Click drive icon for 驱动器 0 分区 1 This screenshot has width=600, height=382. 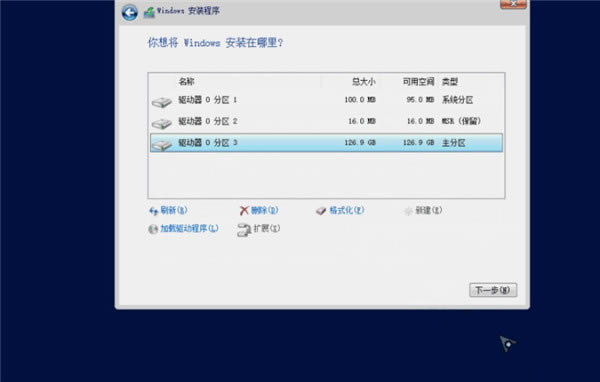click(162, 102)
